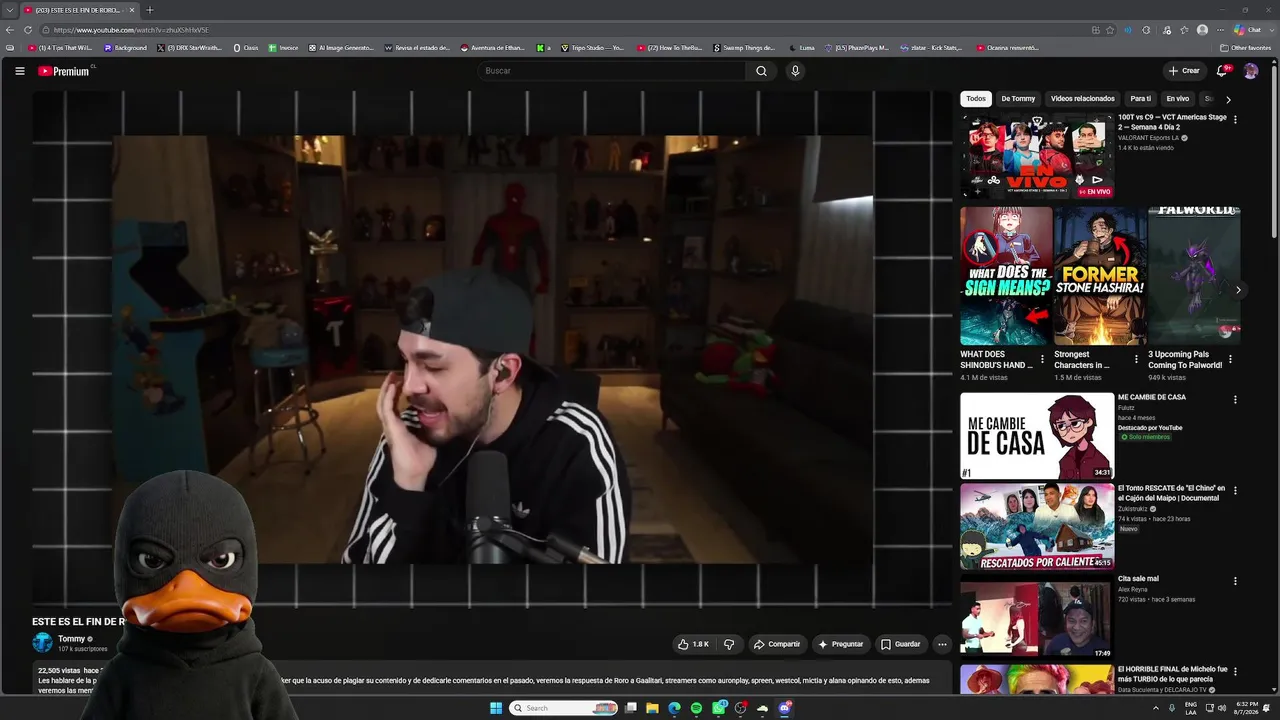Viewport: 1280px width, 720px height.
Task: Open options for El HORRIBLE FINAL video
Action: tap(1235, 672)
